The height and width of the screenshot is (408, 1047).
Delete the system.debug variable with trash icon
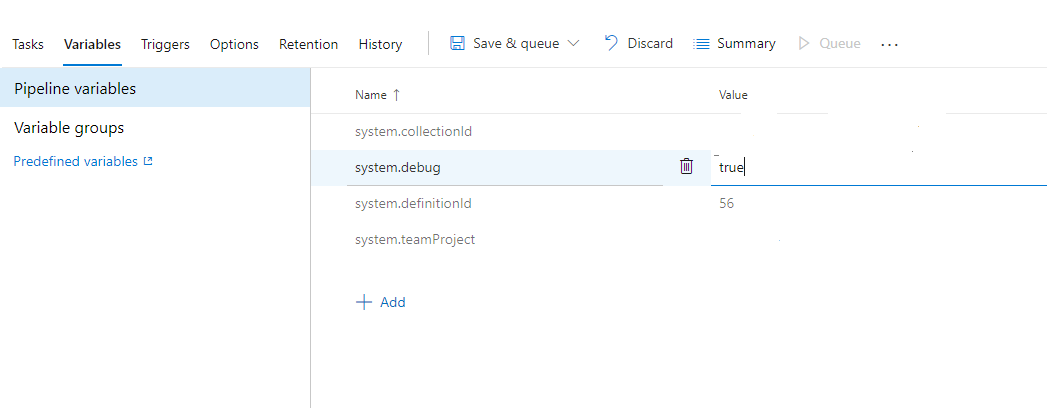(x=686, y=167)
